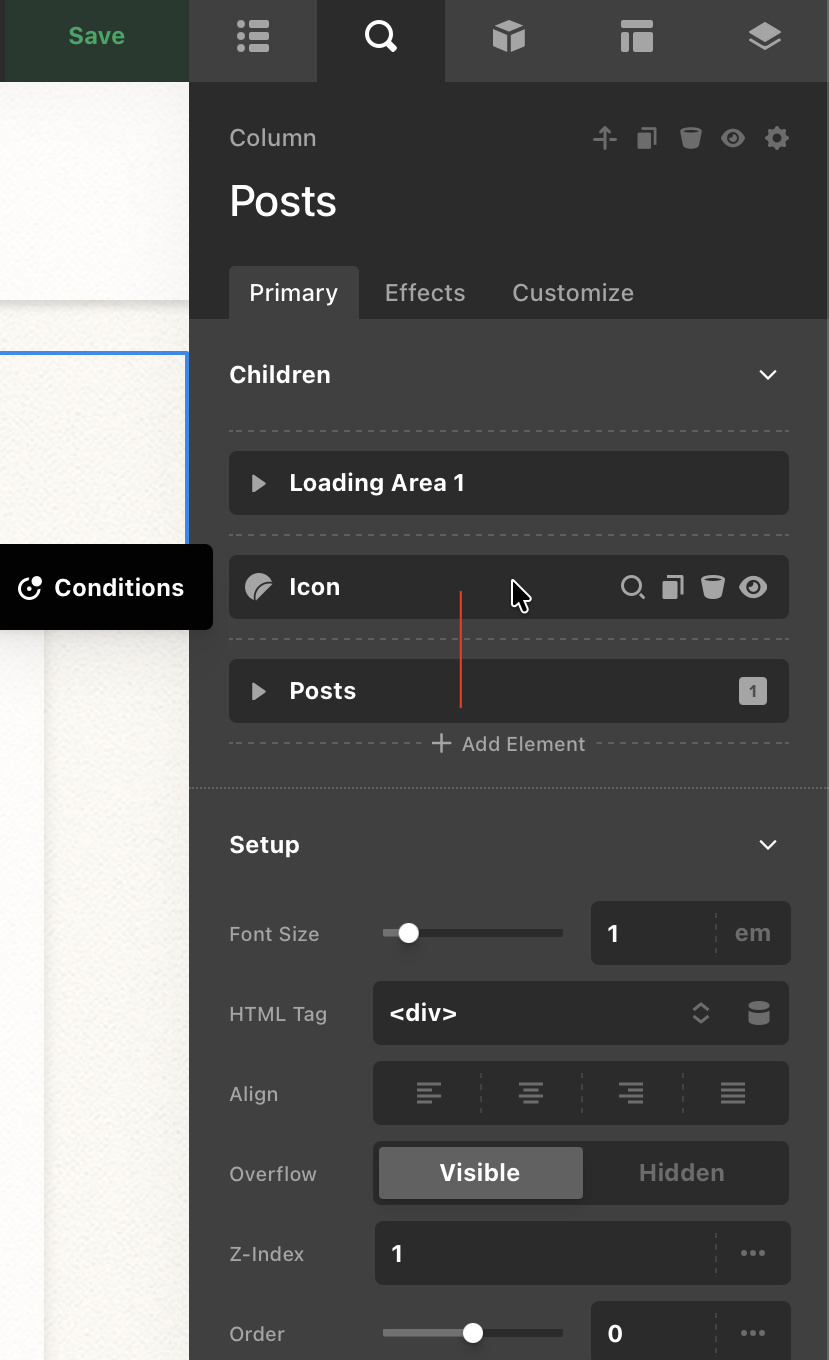Set Overflow to Hidden
Viewport: 829px width, 1360px height.
tap(682, 1173)
